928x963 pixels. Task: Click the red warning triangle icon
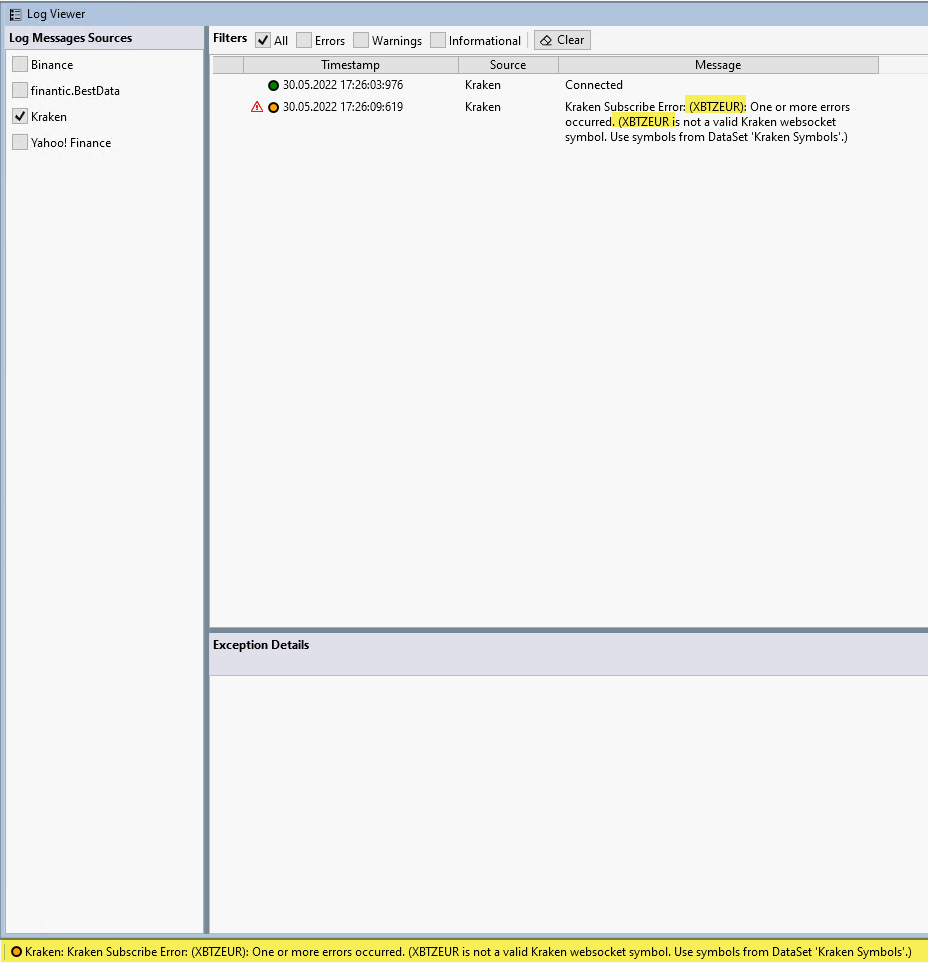click(x=257, y=107)
